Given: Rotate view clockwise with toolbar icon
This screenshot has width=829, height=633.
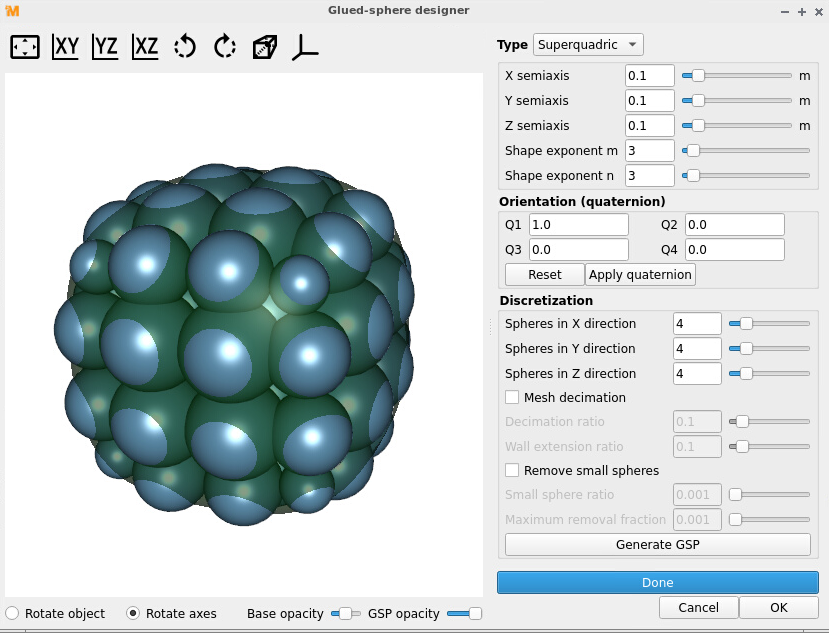Looking at the screenshot, I should click(x=223, y=46).
